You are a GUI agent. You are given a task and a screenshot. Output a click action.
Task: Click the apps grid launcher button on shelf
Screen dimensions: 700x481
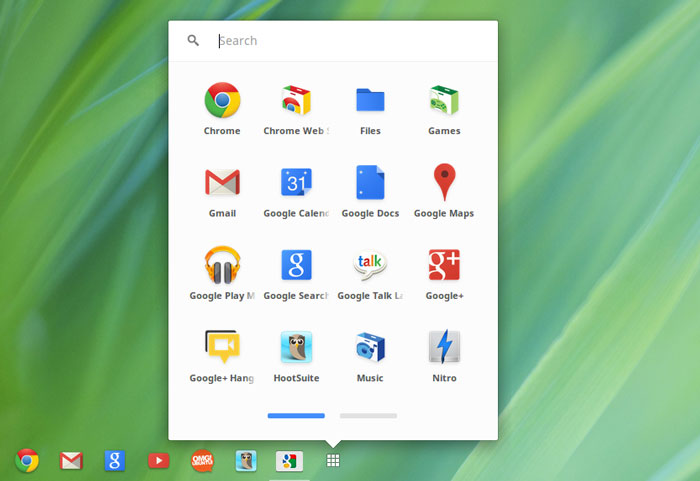pyautogui.click(x=334, y=461)
